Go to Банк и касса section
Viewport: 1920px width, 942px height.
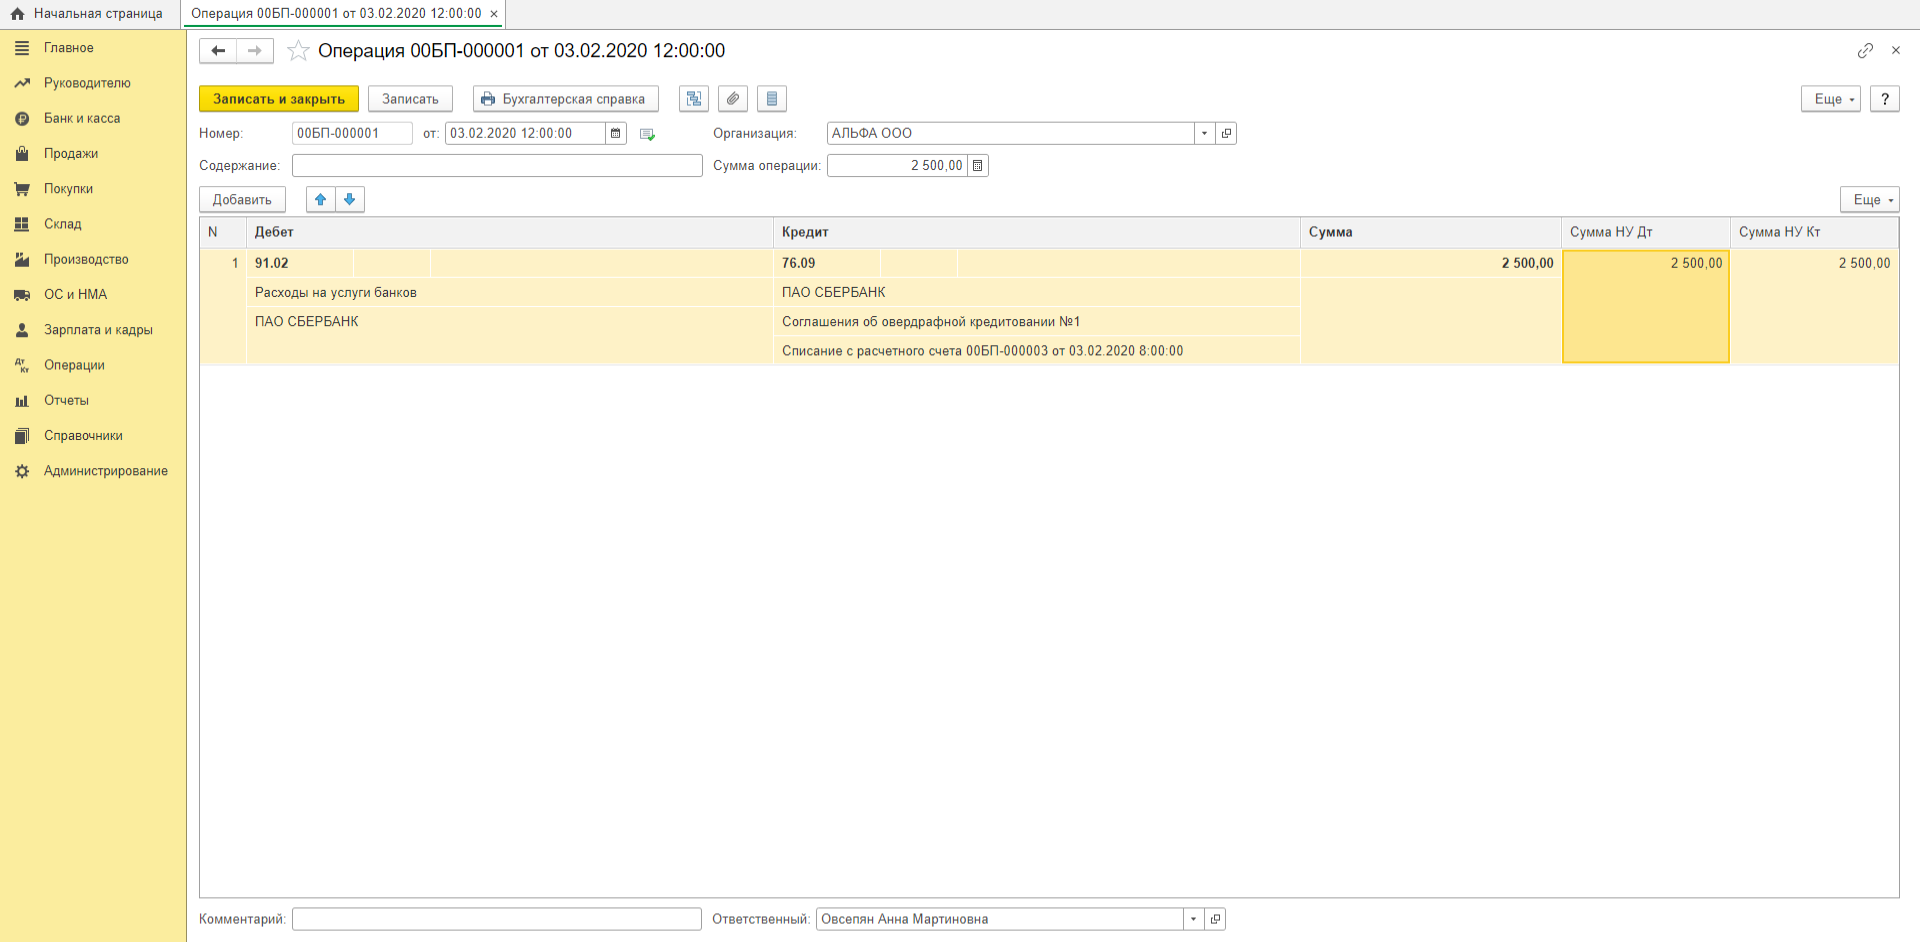pyautogui.click(x=82, y=118)
